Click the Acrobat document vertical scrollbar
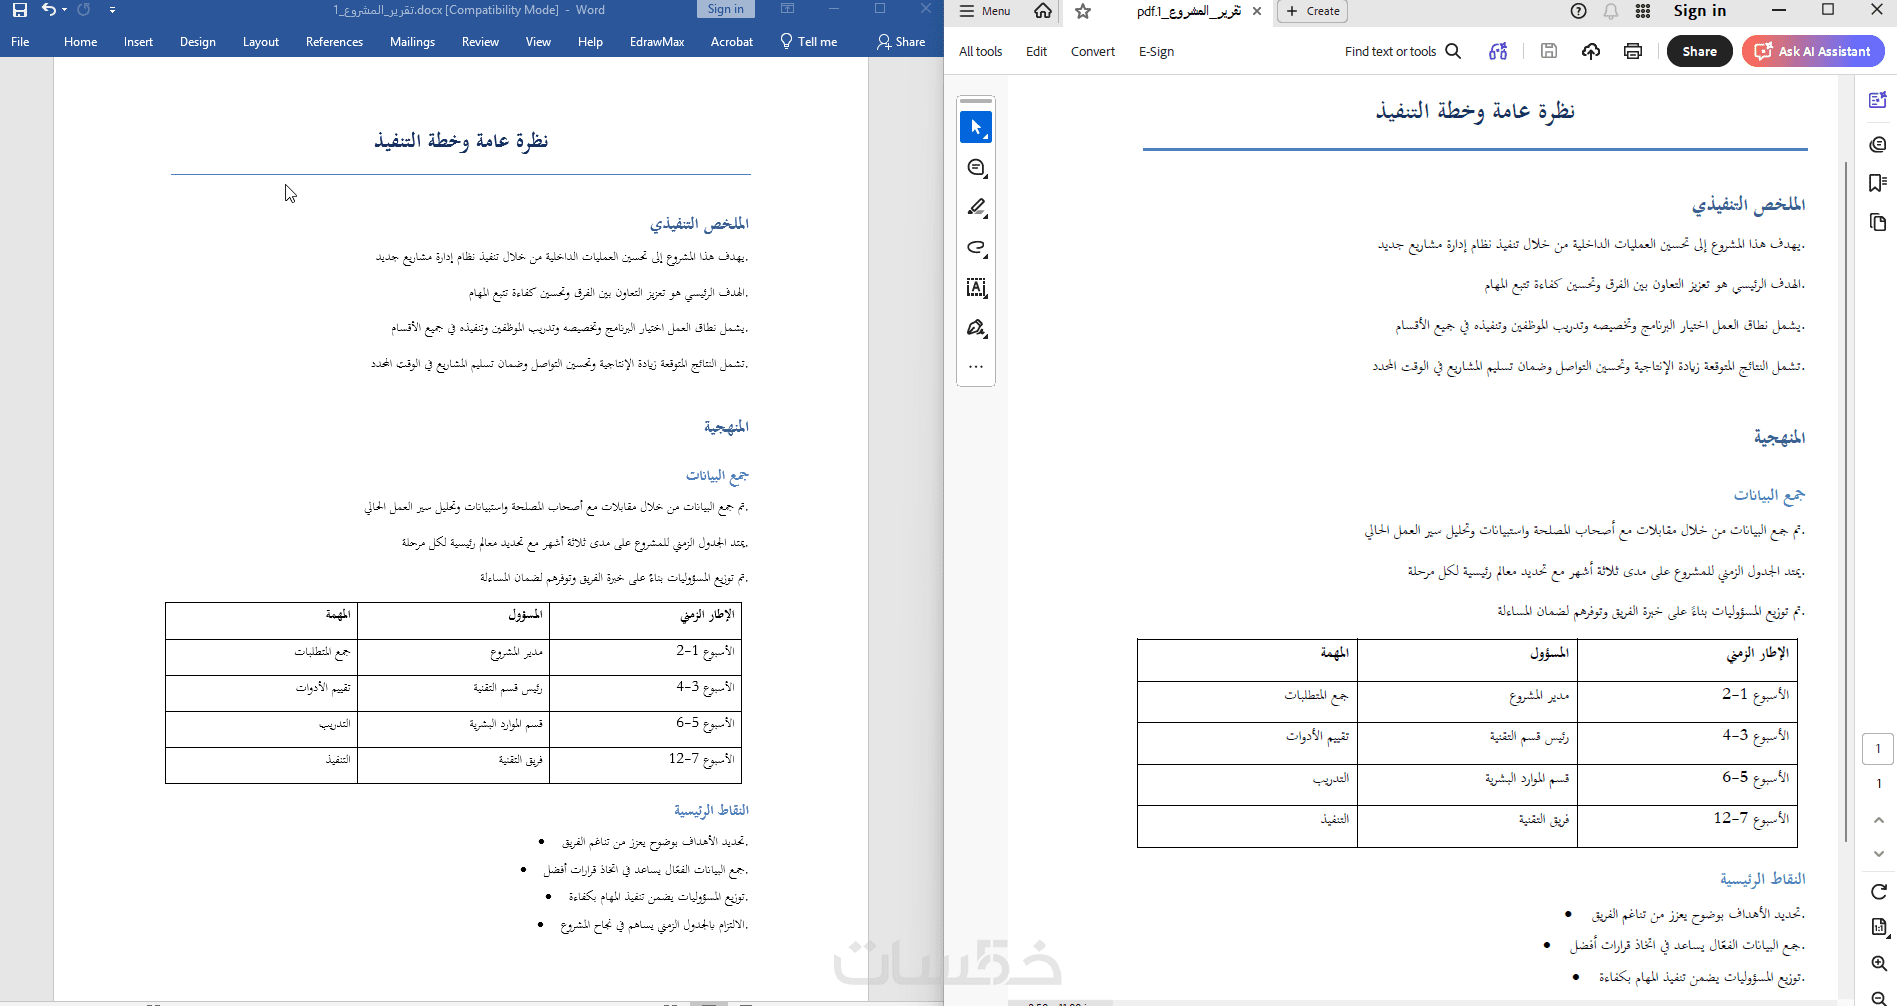1897x1006 pixels. click(x=1846, y=500)
